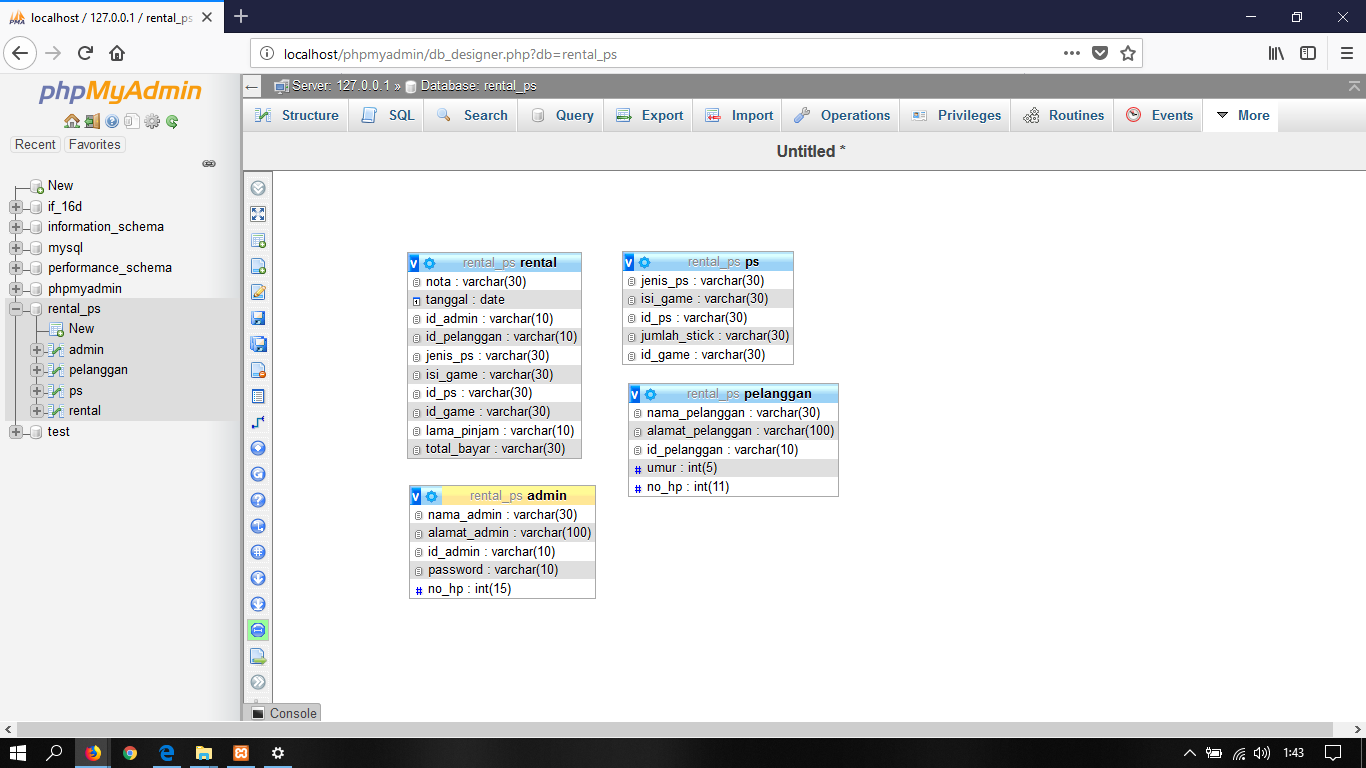Image resolution: width=1366 pixels, height=768 pixels.
Task: Save the current Designer page
Action: coord(258,318)
